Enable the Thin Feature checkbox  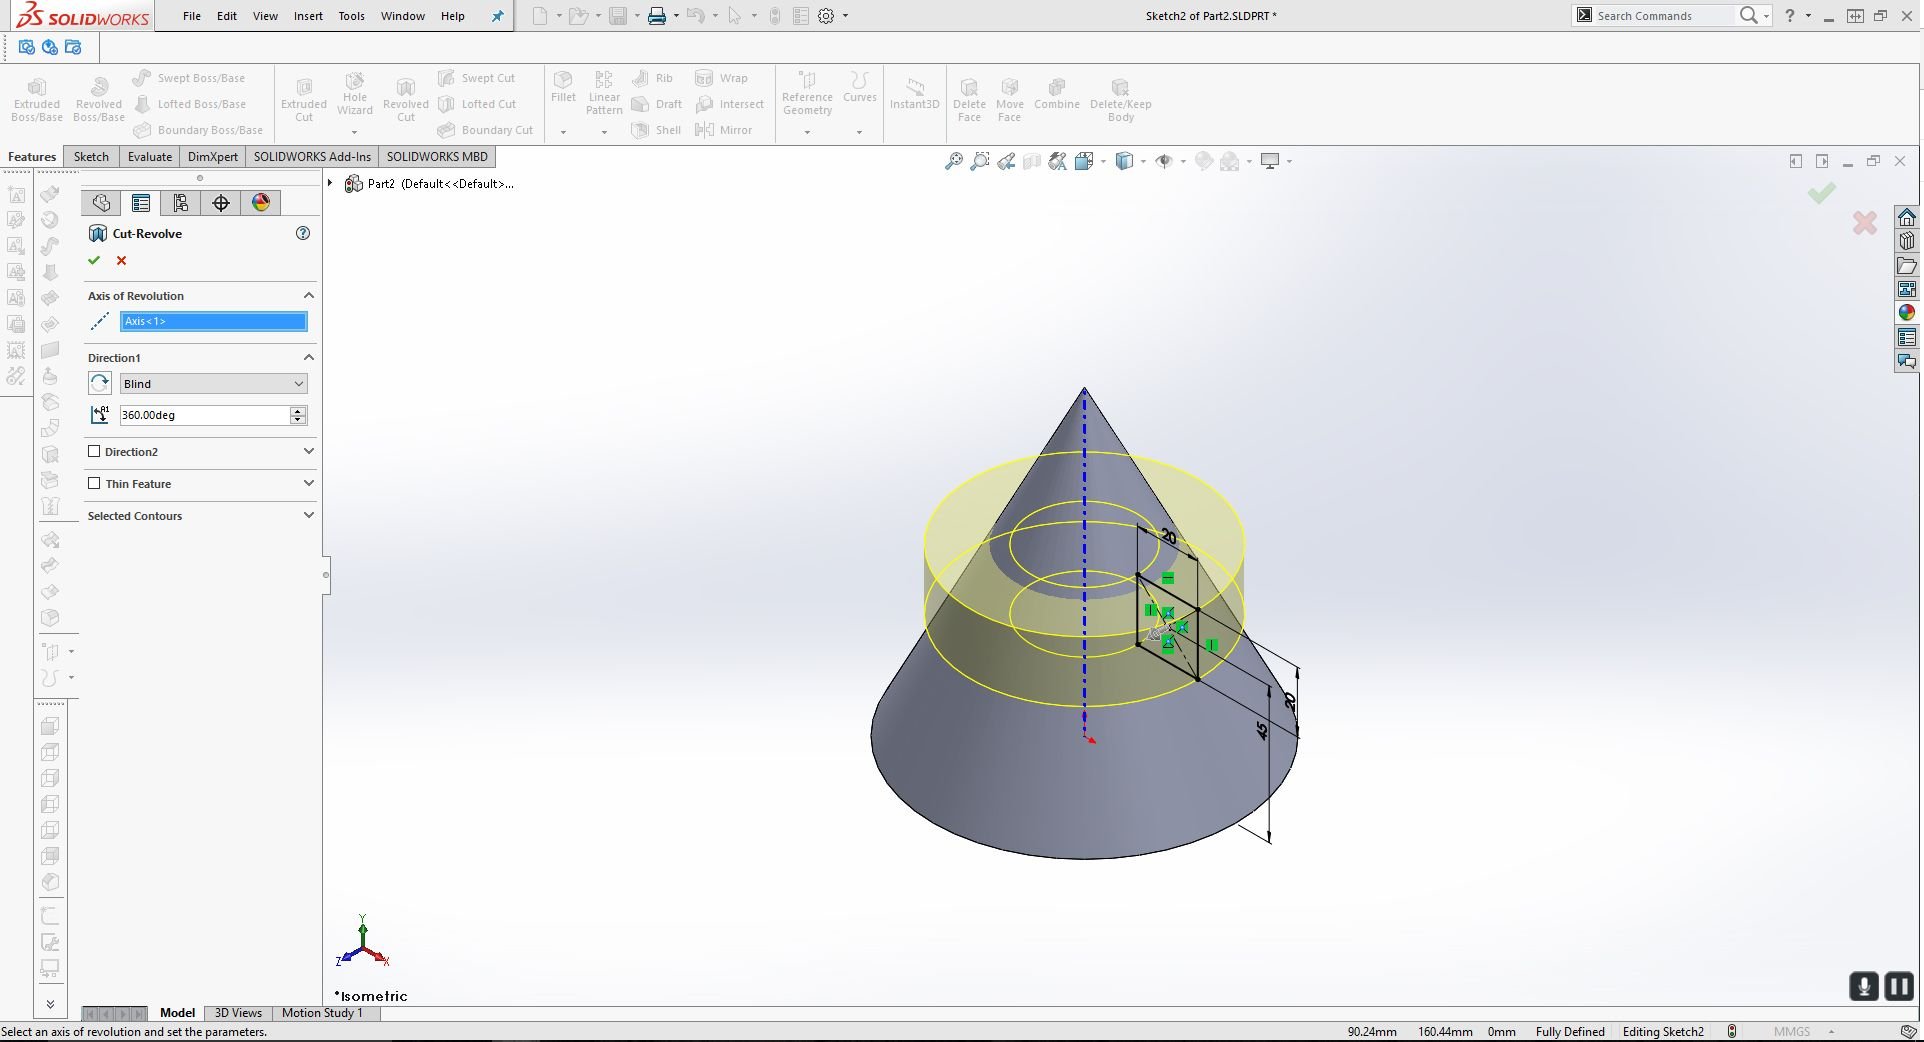[94, 484]
